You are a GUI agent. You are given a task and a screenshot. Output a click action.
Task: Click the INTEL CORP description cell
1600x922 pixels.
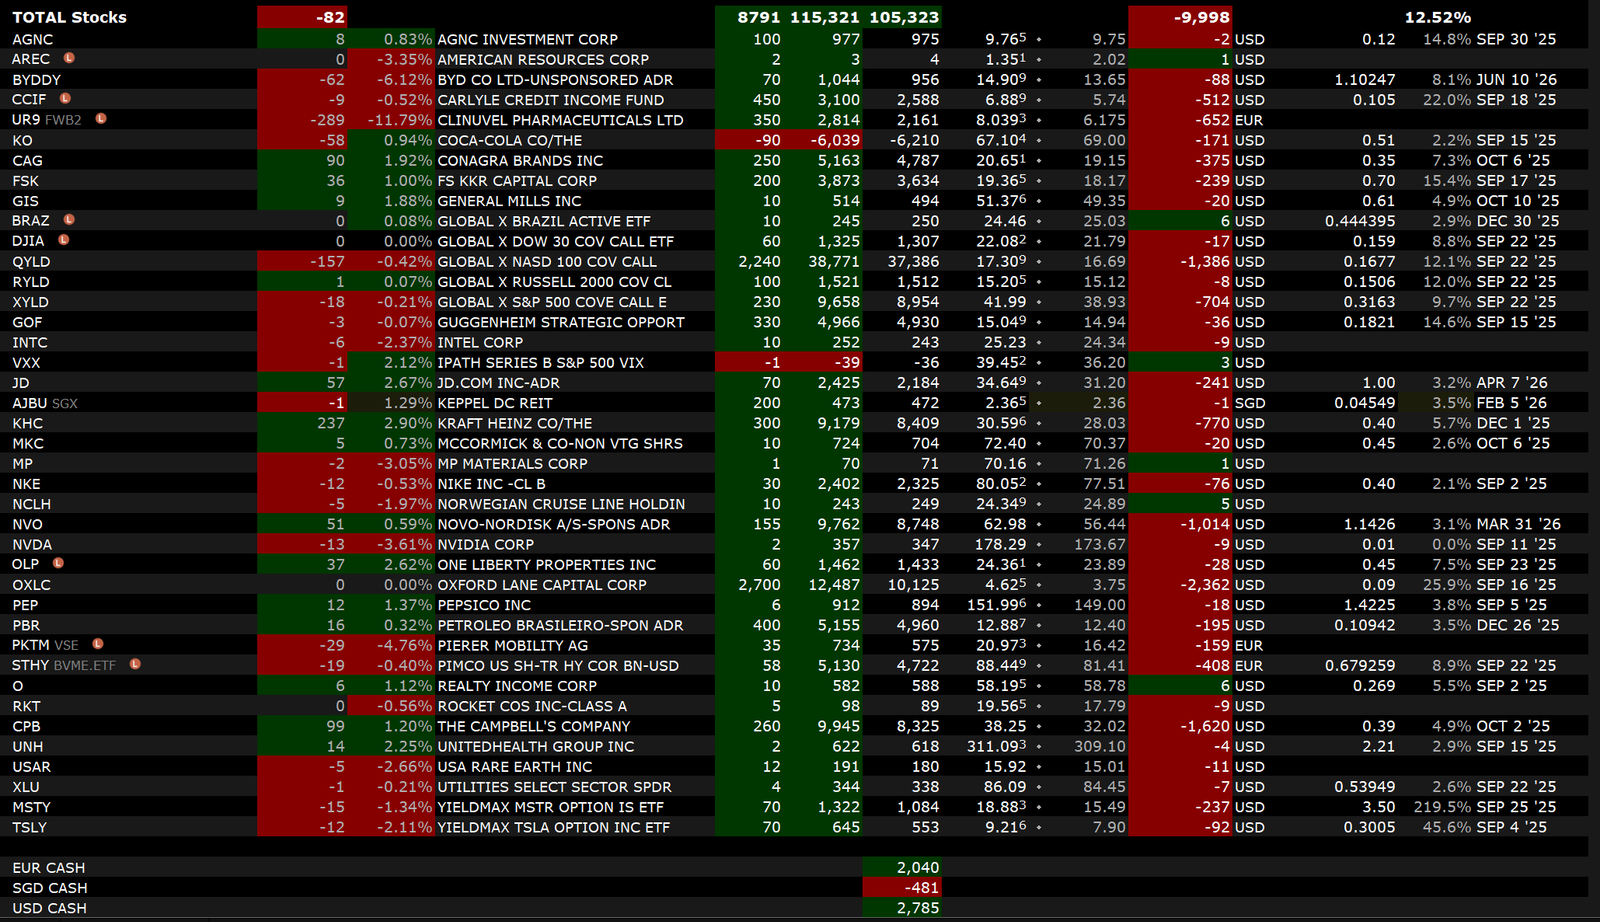pos(480,342)
